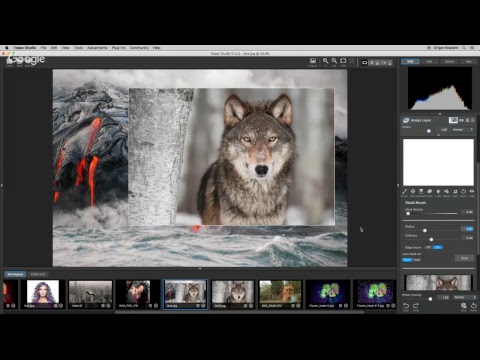Viewport: 480px width, 360px height.
Task: Select the Gradient mask tool
Action: click(x=421, y=191)
